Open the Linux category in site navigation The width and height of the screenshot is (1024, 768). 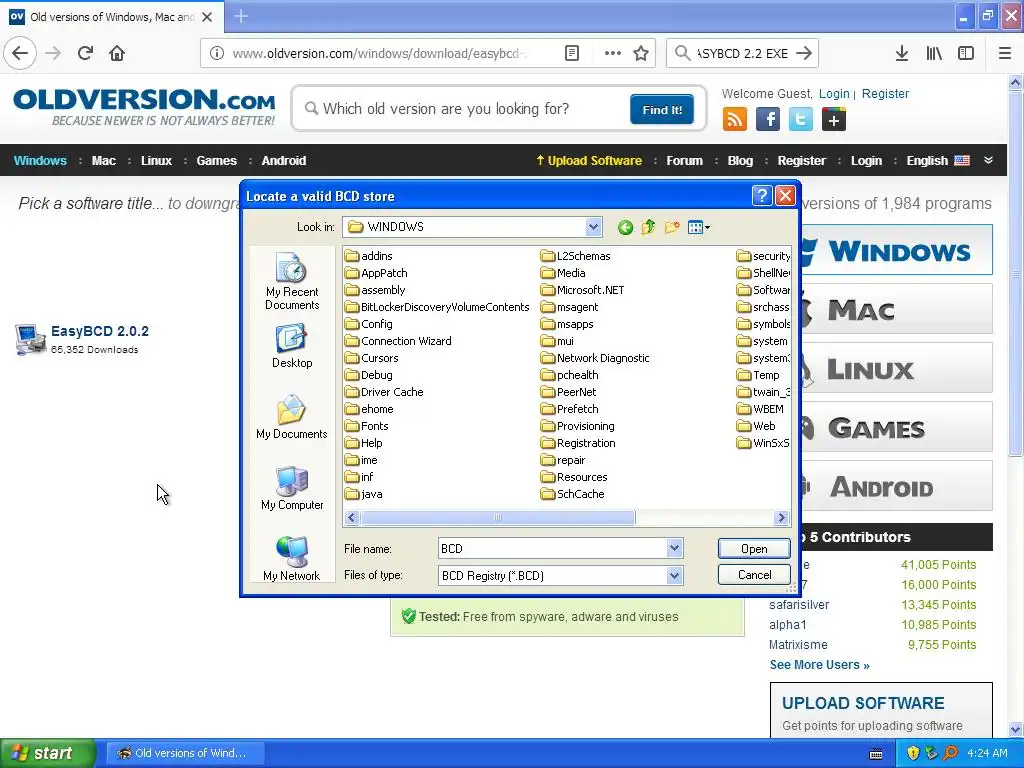pos(156,161)
